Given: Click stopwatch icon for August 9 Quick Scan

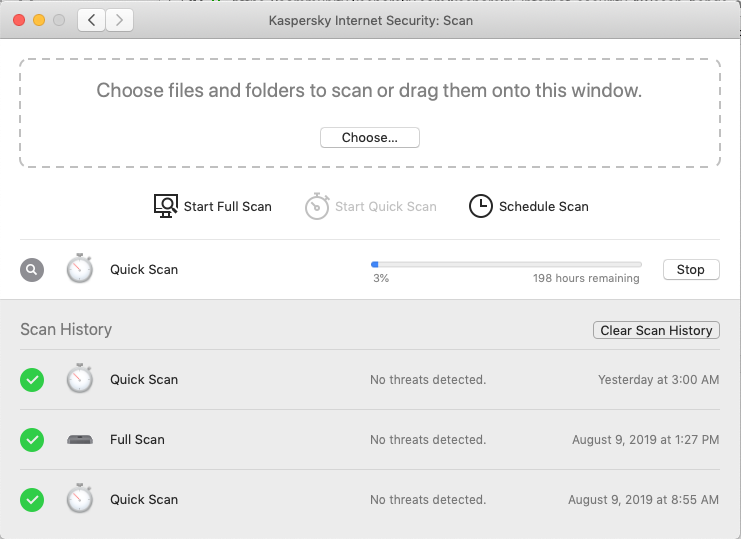Looking at the screenshot, I should click(80, 499).
